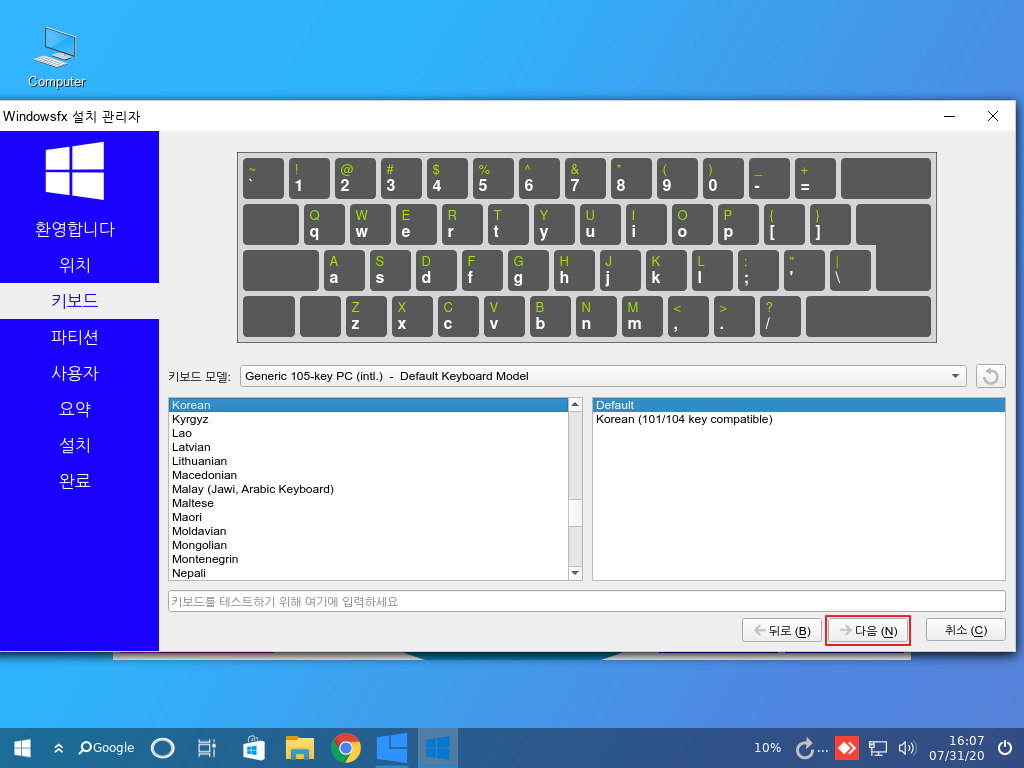Open the keyboard model dropdown
This screenshot has height=768, width=1024.
603,376
